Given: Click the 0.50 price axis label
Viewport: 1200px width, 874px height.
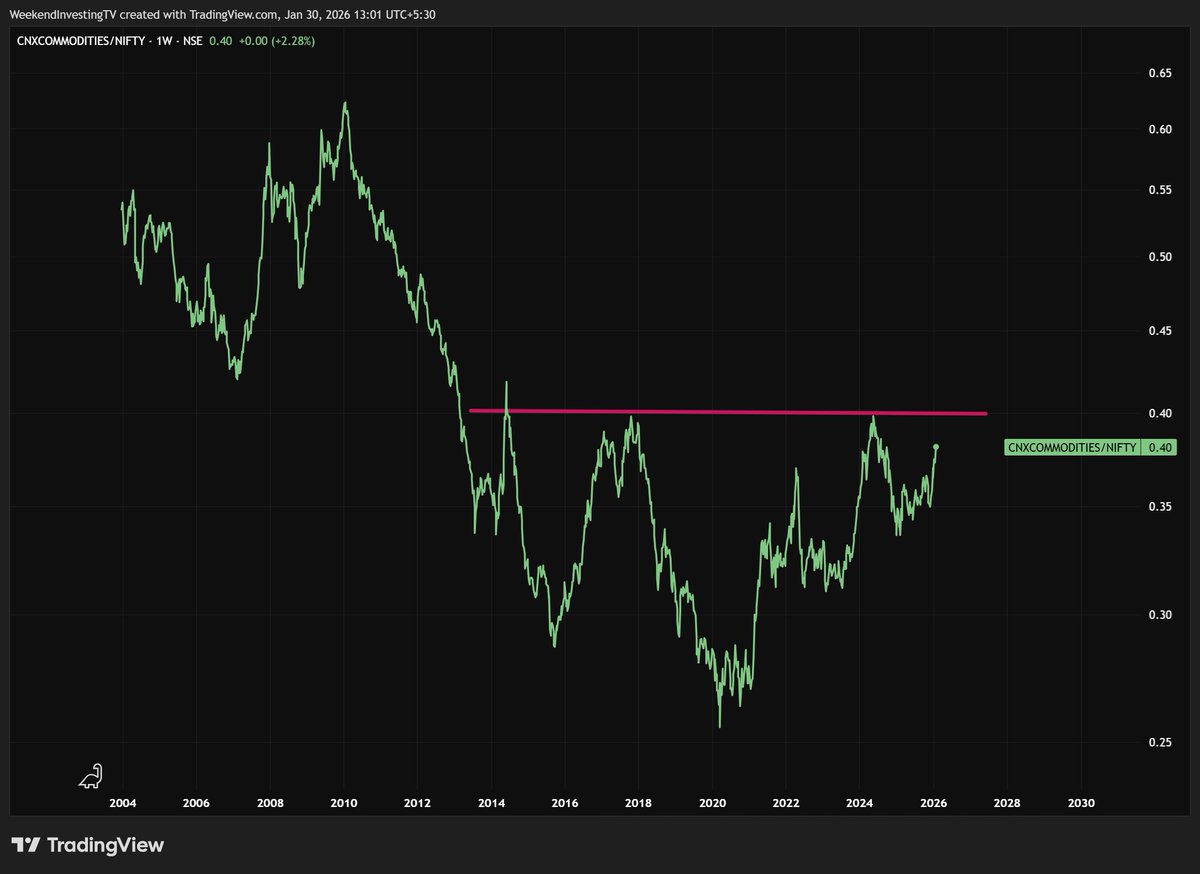Looking at the screenshot, I should coord(1160,257).
